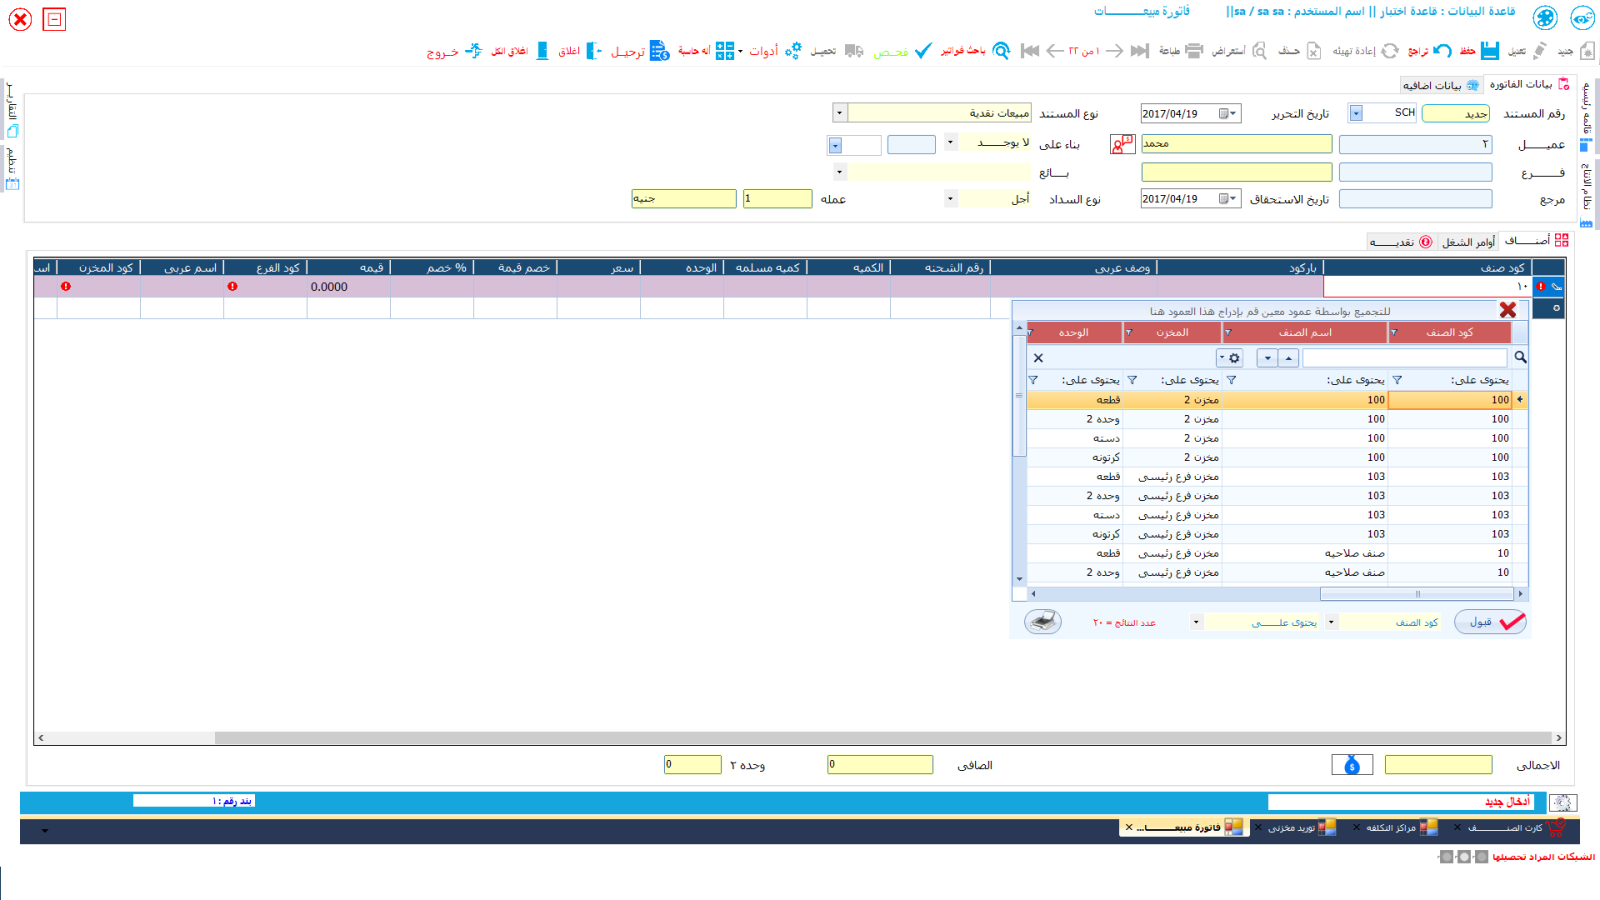This screenshot has width=1600, height=900.
Task: Switch to the أوامر الشغل tab
Action: point(1468,242)
